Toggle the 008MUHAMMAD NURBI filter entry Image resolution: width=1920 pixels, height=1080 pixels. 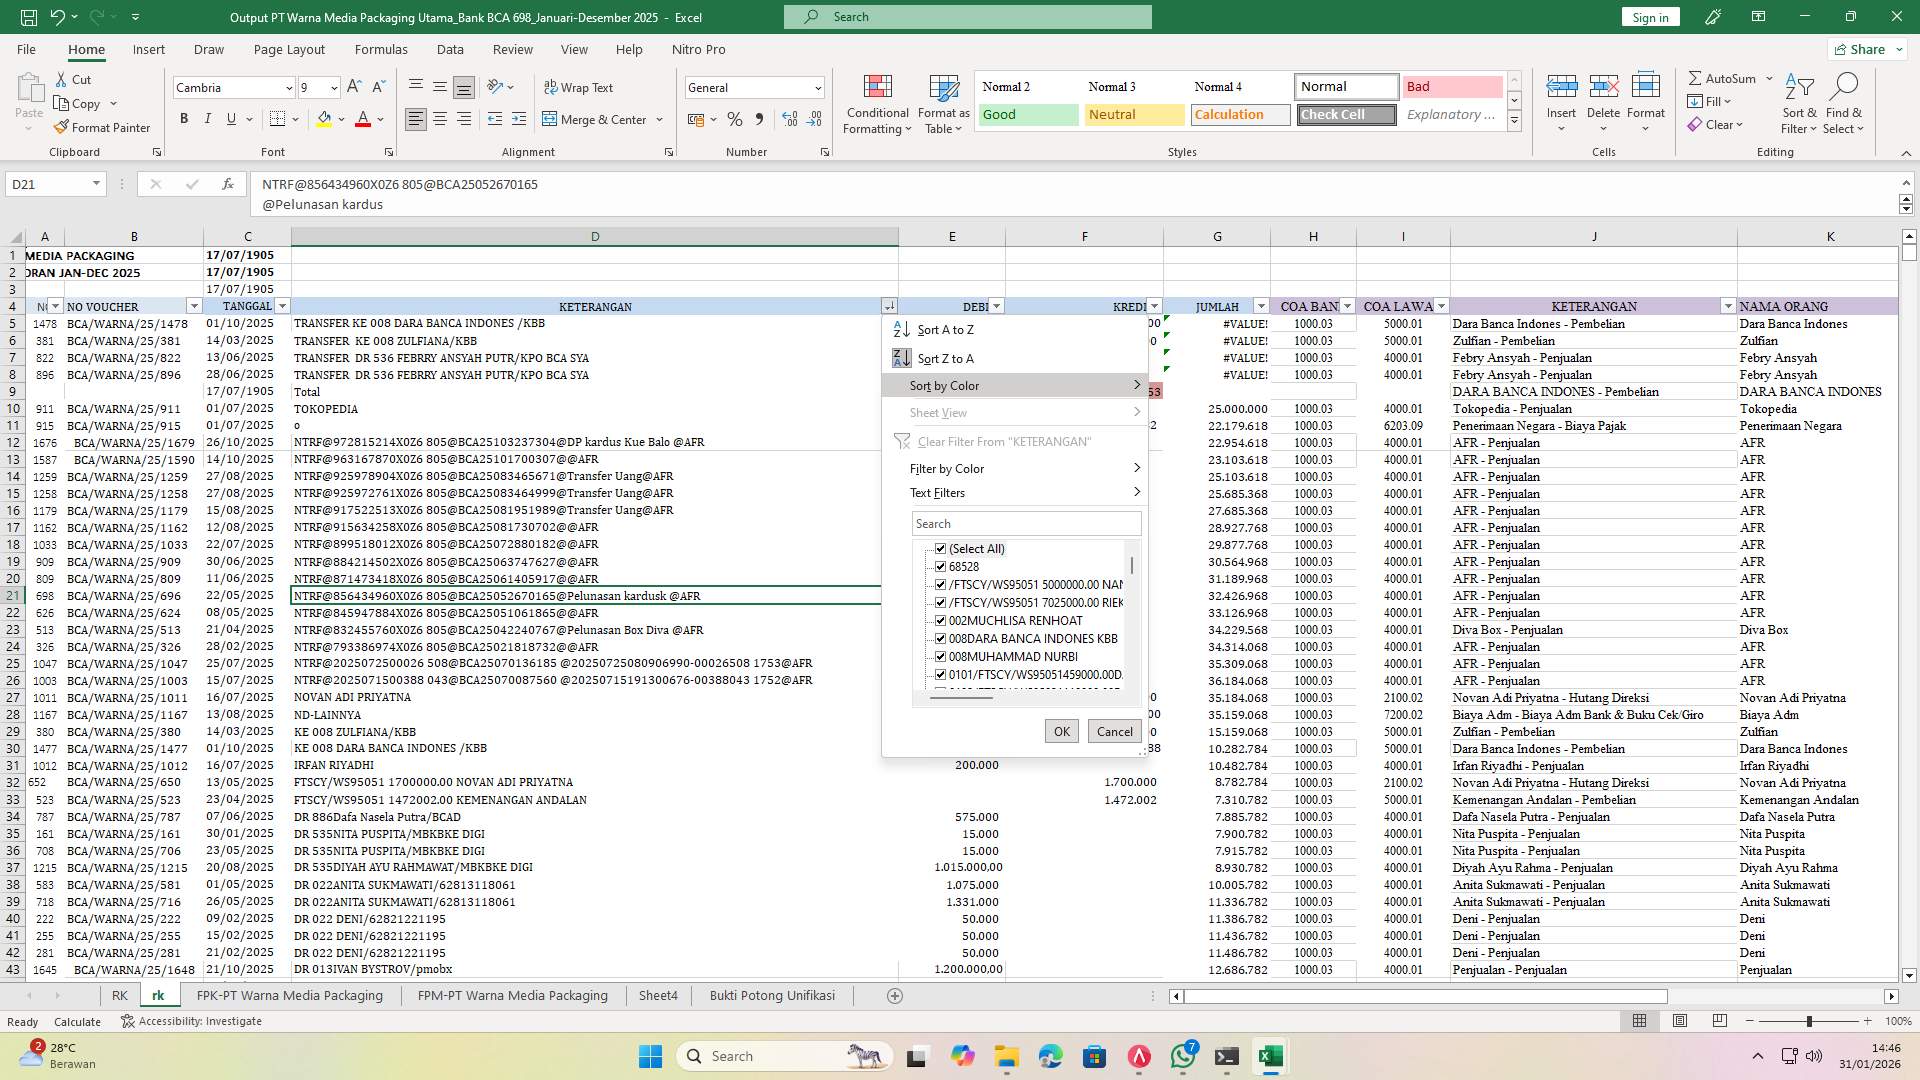click(941, 656)
